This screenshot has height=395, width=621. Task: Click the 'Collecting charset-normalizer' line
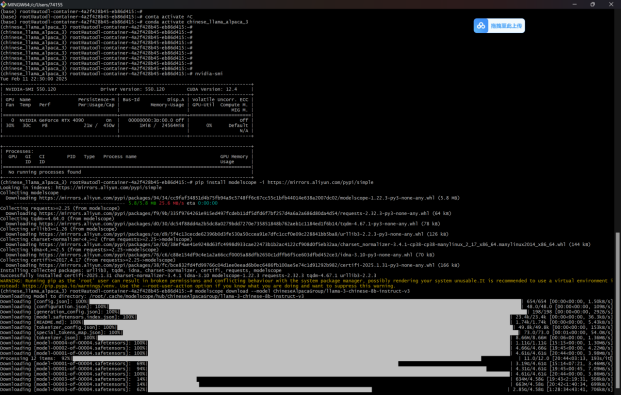[96, 239]
